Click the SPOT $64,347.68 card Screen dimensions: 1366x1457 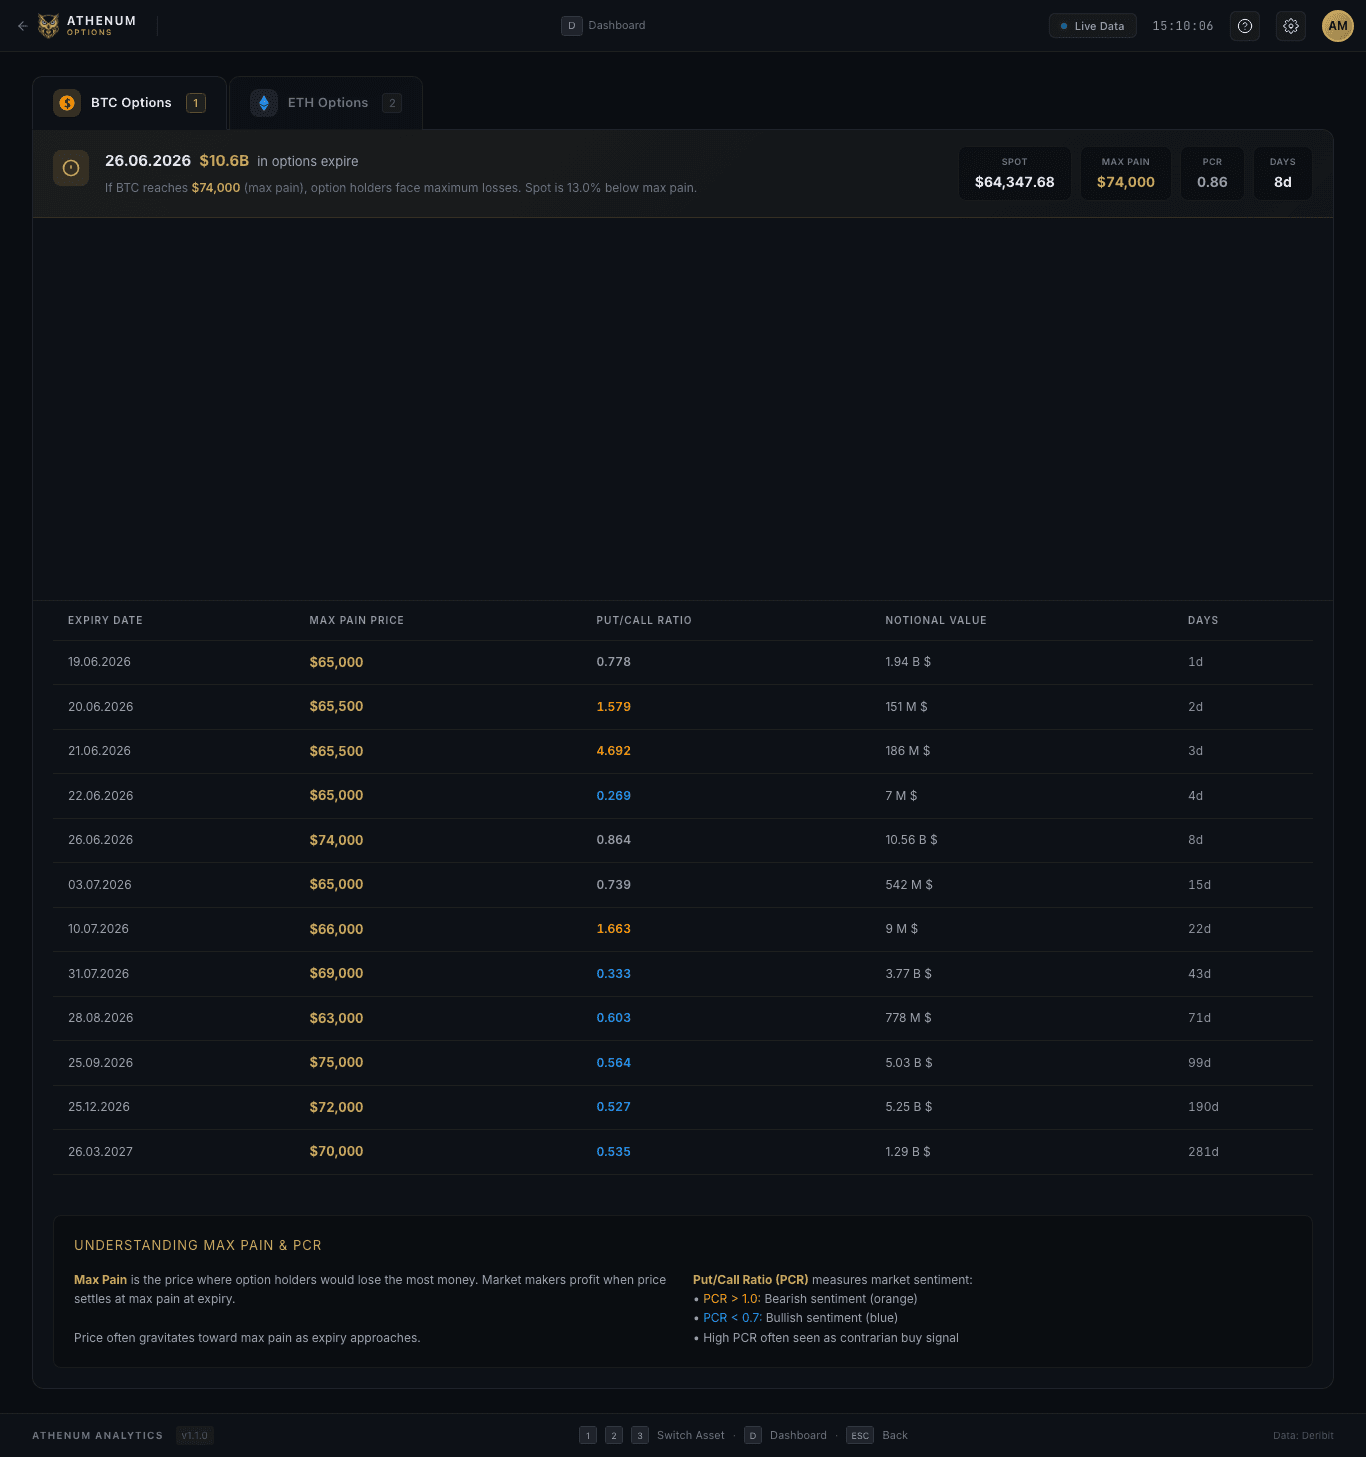coord(1015,173)
